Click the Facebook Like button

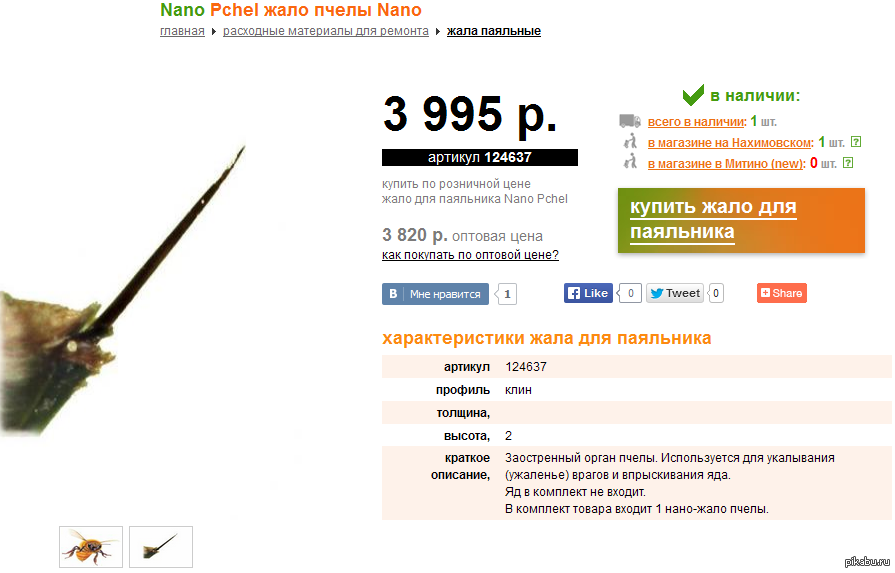tap(588, 293)
